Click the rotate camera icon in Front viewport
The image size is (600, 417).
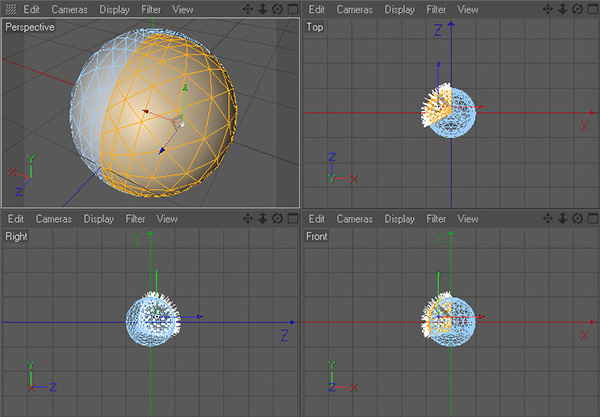(577, 218)
